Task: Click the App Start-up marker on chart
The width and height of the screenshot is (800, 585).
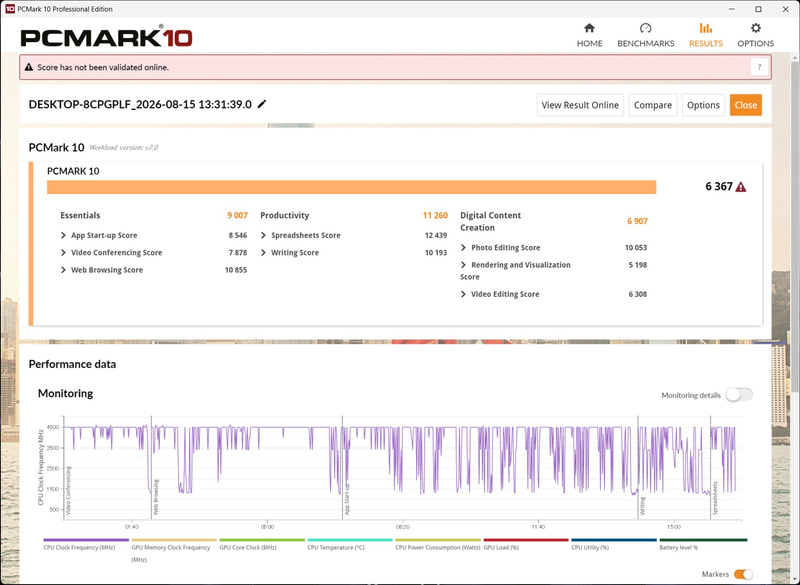Action: pyautogui.click(x=347, y=499)
